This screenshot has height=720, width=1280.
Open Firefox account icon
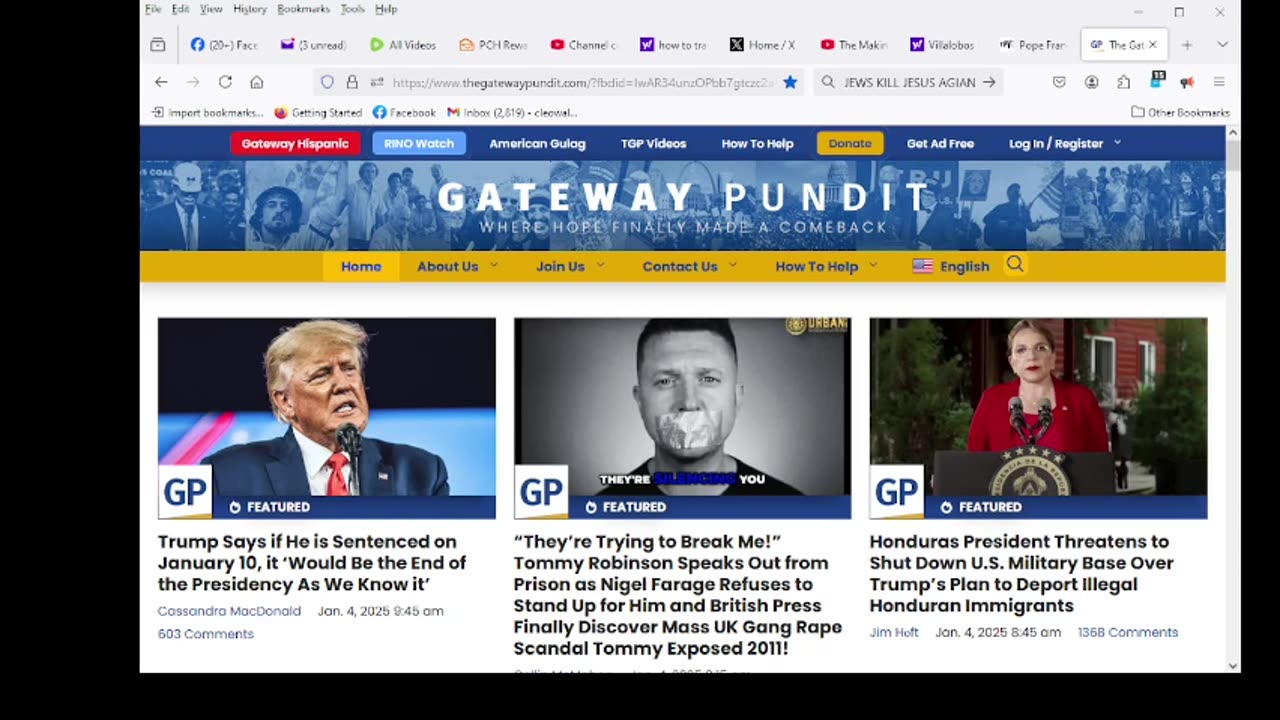pos(1091,82)
